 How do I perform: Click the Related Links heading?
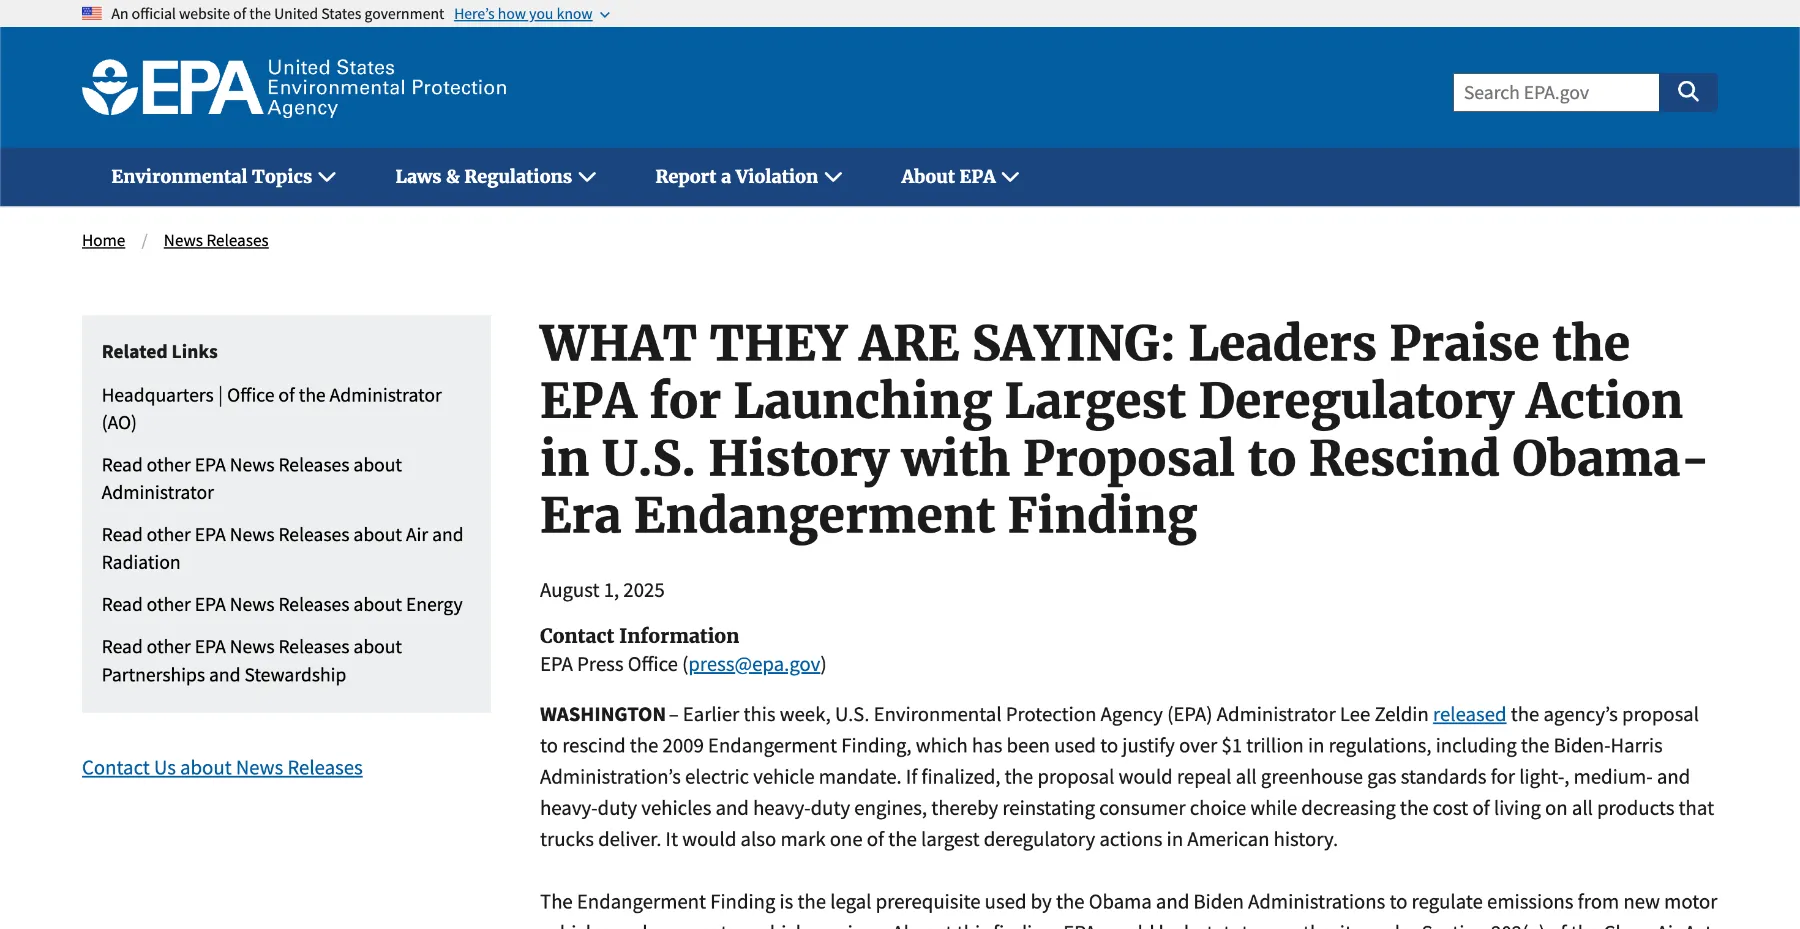pyautogui.click(x=160, y=352)
